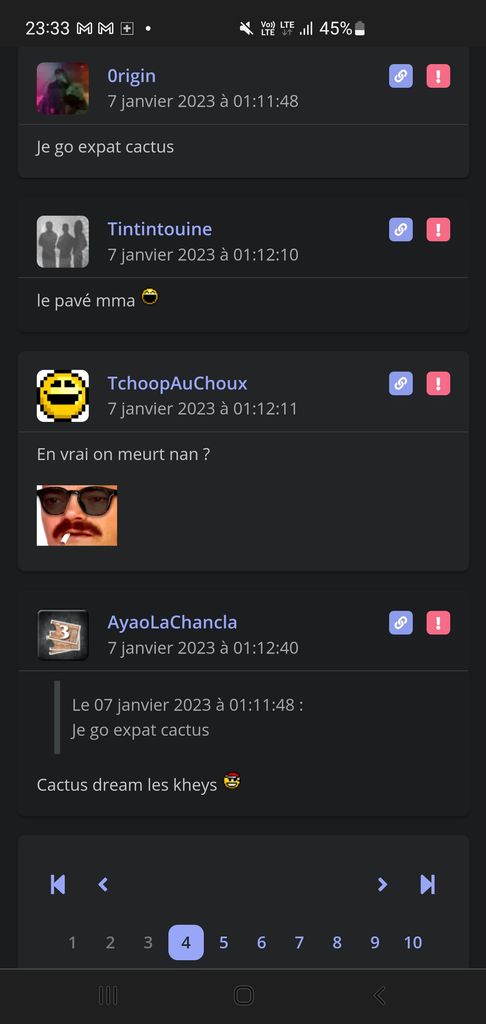Report AyaoLaChancla's post

tap(438, 623)
